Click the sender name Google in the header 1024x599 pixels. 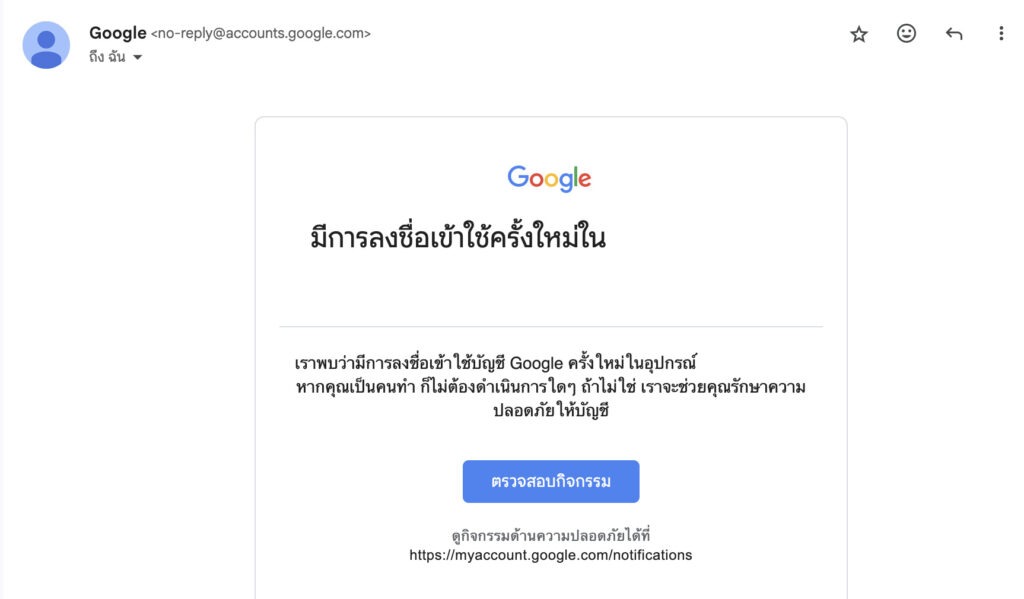(118, 33)
